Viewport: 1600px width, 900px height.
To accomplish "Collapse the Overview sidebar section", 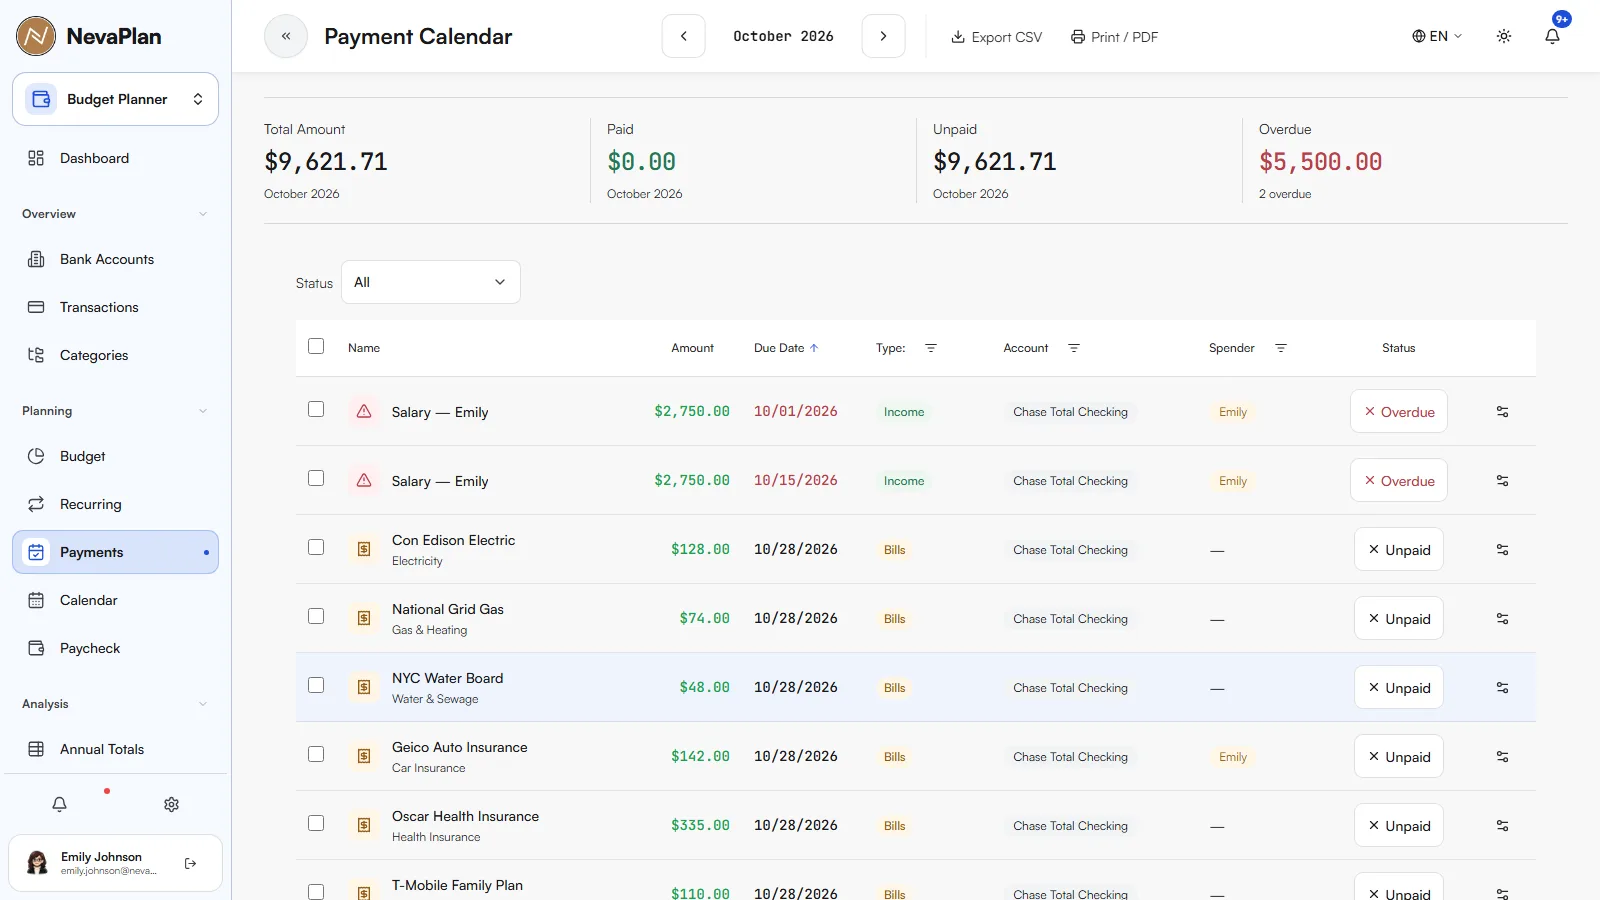I will point(115,214).
